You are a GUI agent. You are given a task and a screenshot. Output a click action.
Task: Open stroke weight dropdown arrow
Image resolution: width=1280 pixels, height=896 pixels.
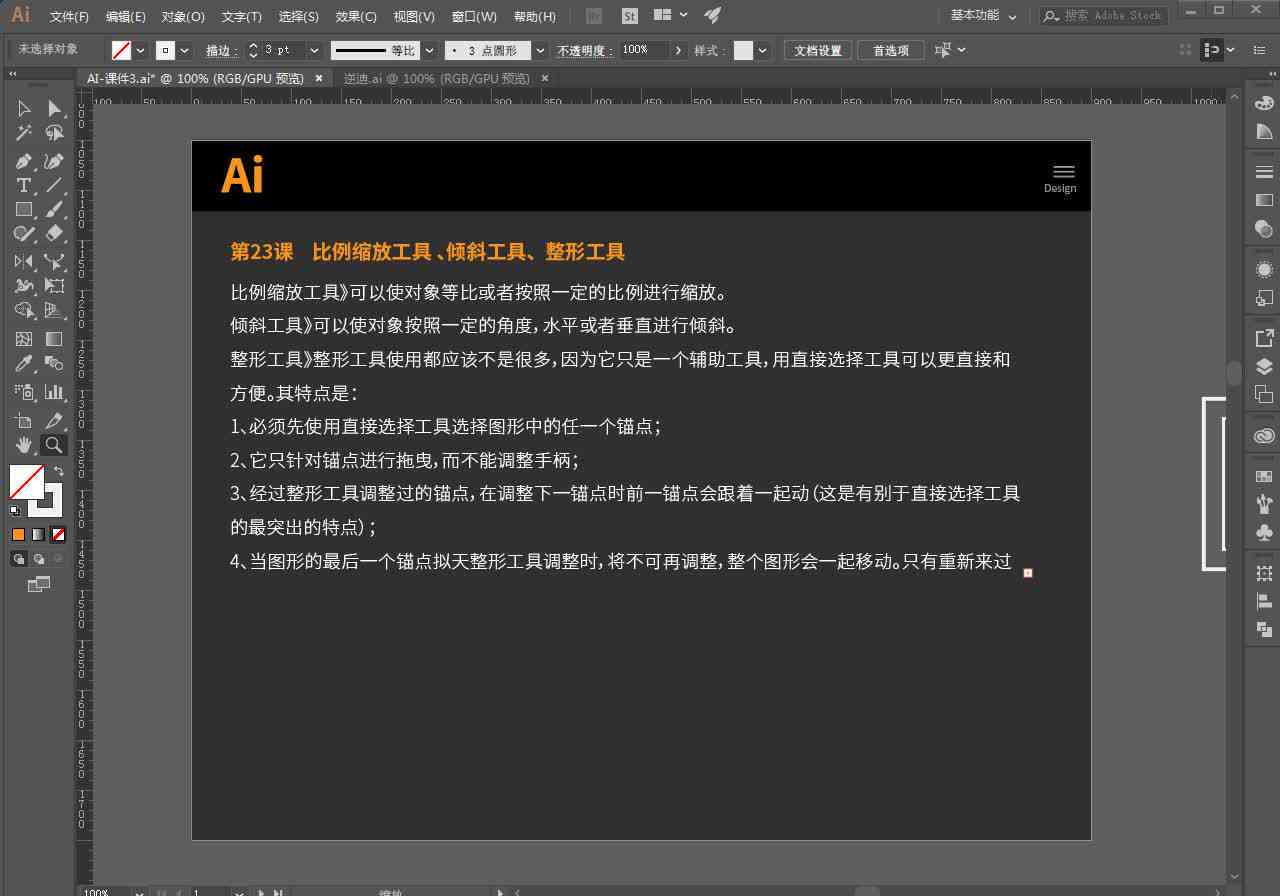click(x=314, y=50)
